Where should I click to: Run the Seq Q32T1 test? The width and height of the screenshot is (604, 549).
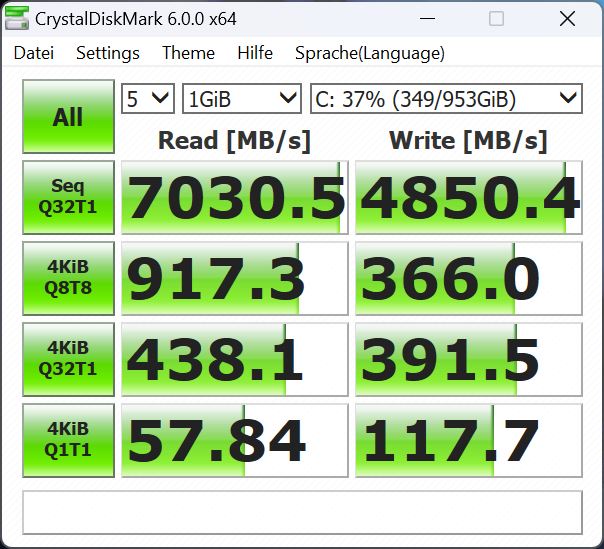tap(69, 197)
